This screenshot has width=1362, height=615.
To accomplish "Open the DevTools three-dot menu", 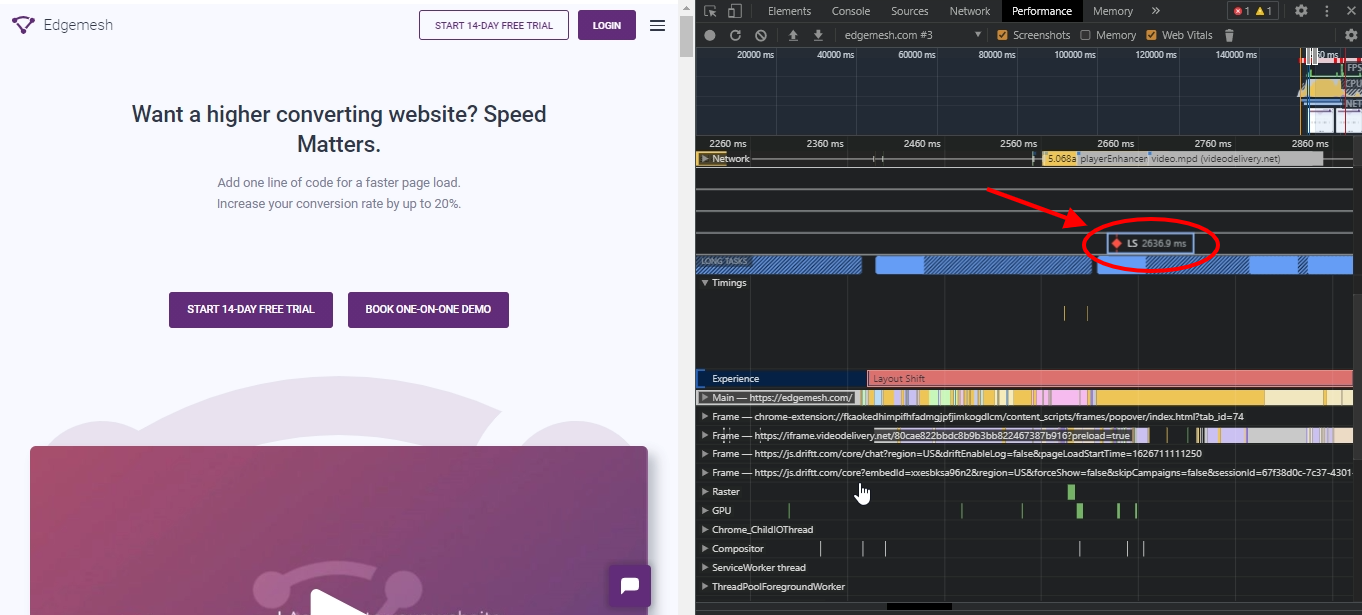I will tap(1326, 11).
